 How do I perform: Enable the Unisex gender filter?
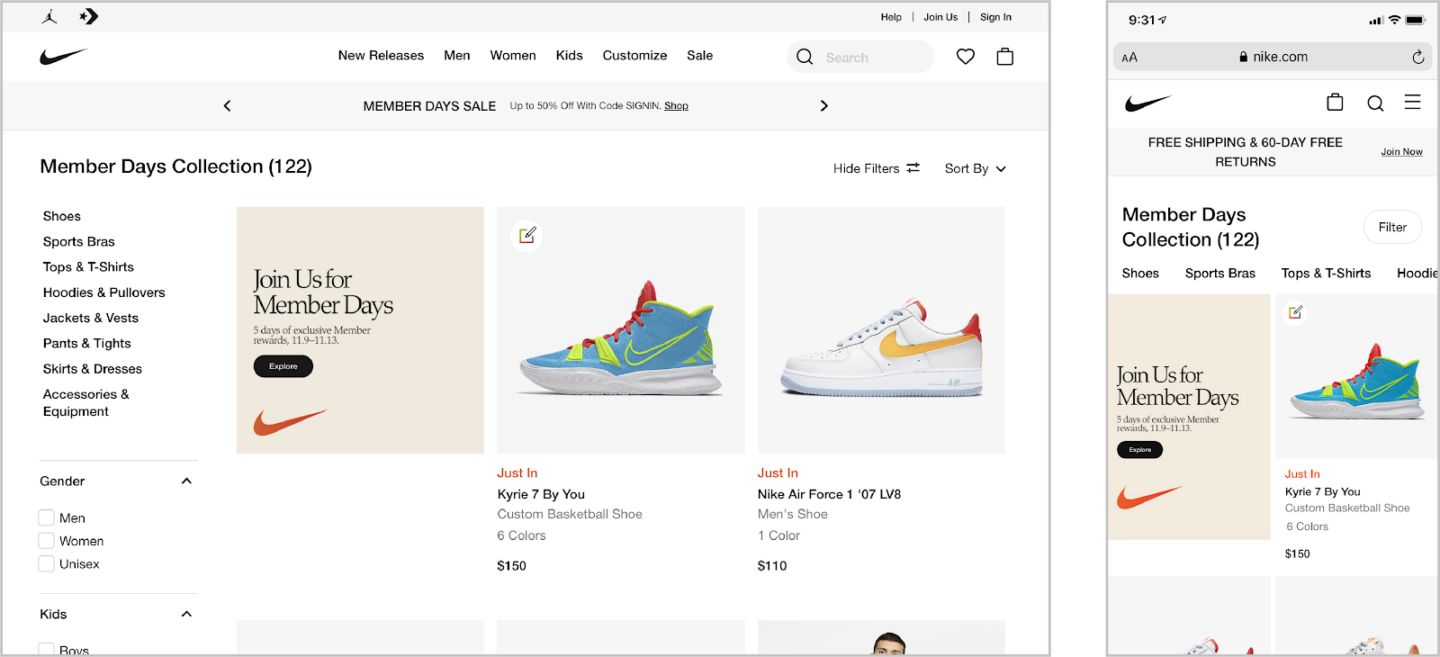click(46, 564)
